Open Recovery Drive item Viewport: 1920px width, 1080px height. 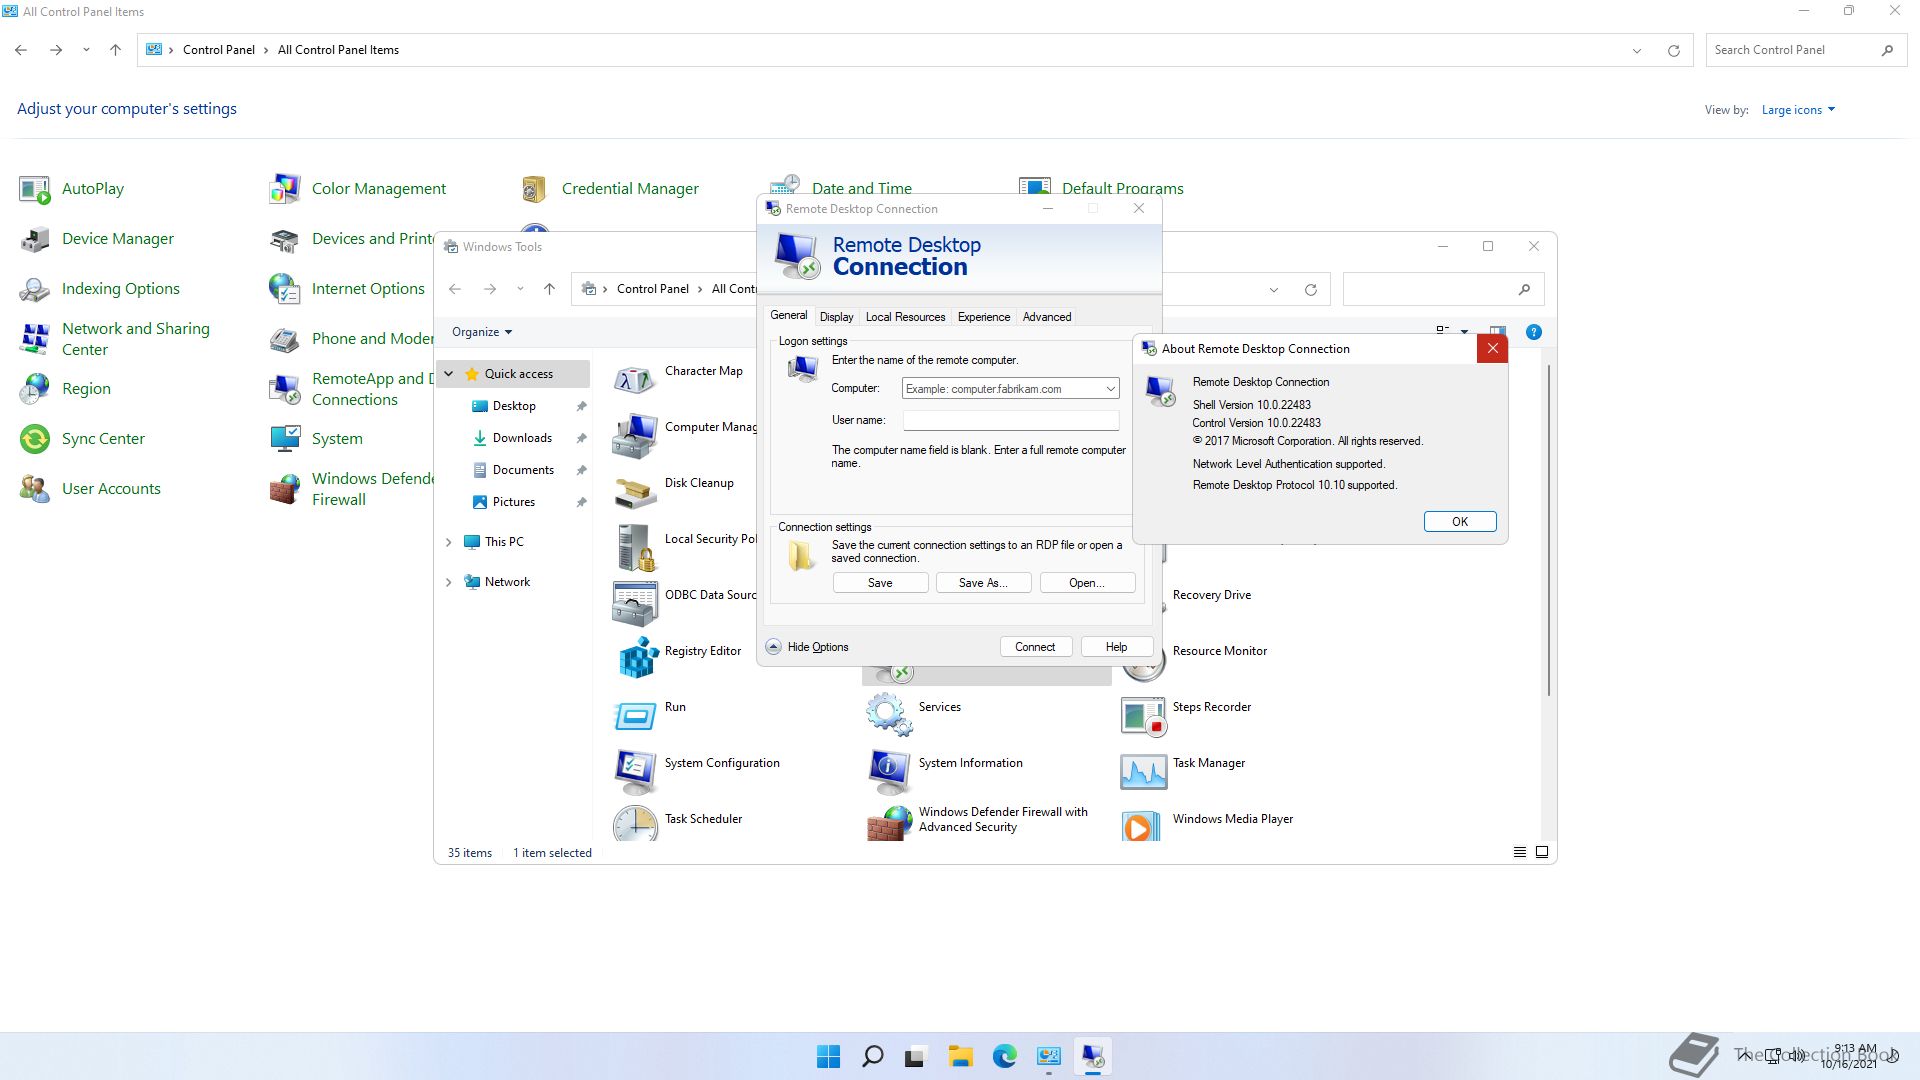(x=1211, y=595)
